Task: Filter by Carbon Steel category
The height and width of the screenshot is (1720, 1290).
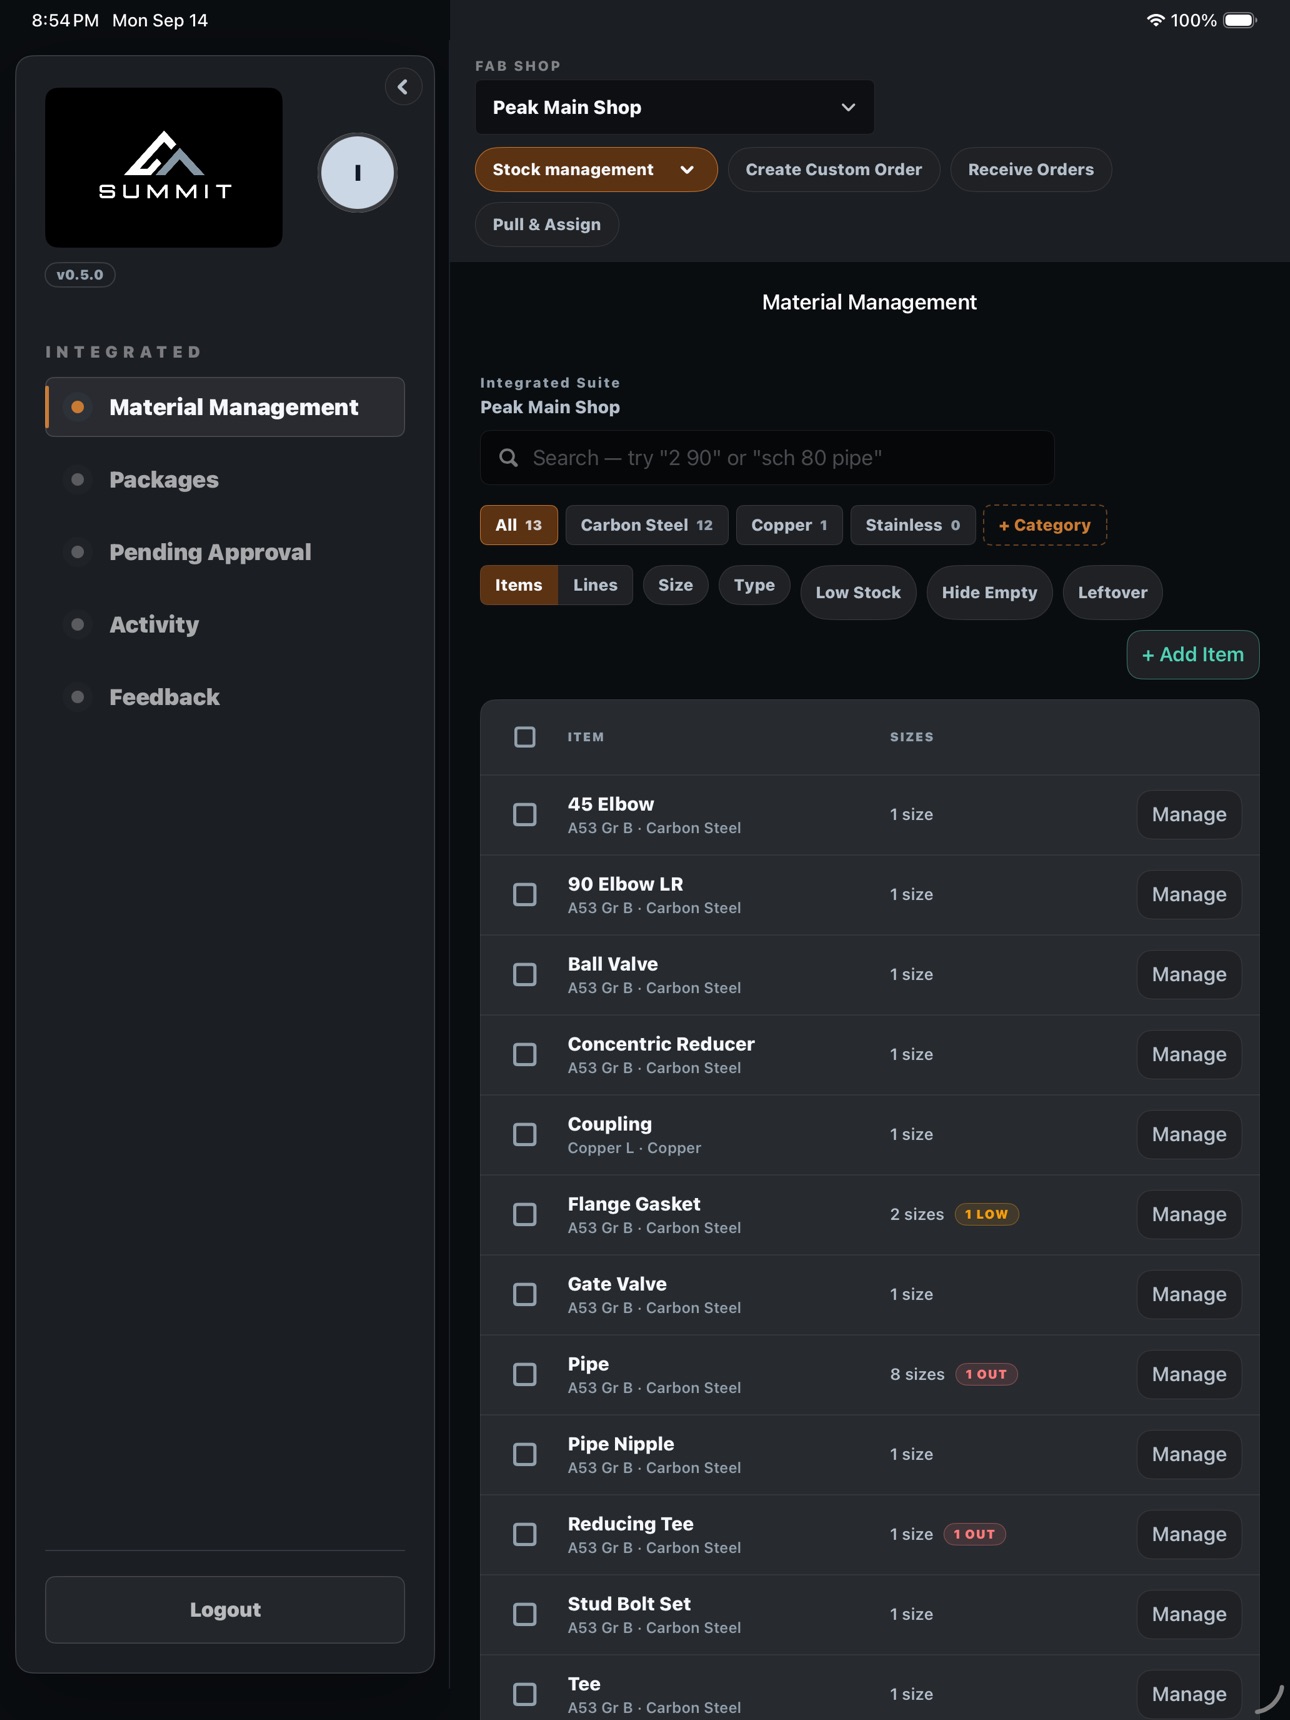Action: point(647,525)
